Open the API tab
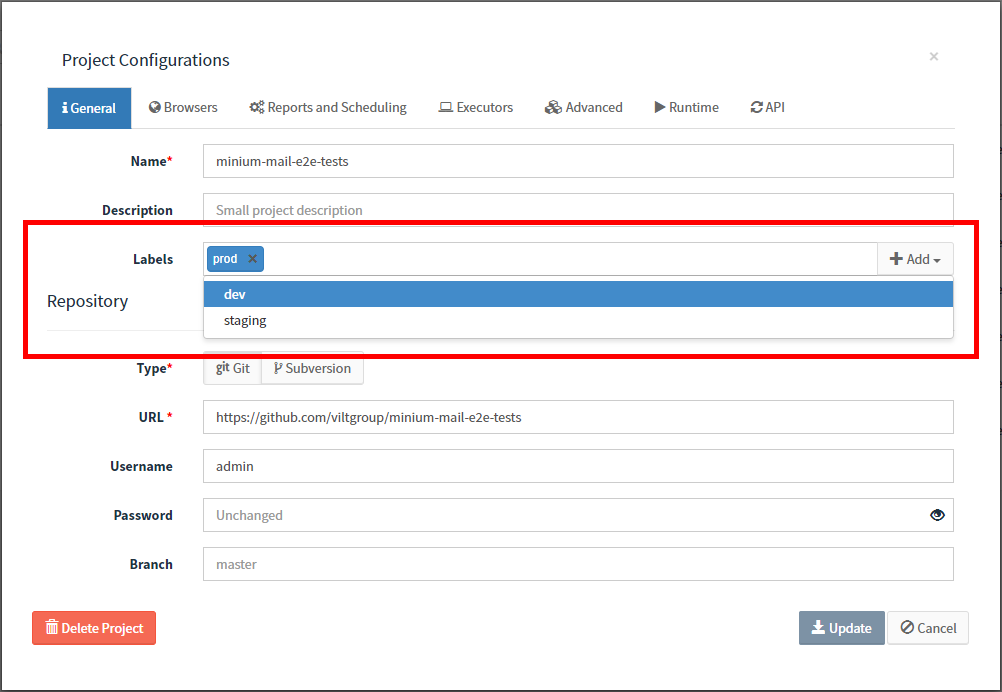Screen dimensions: 1002x692 coord(767,107)
